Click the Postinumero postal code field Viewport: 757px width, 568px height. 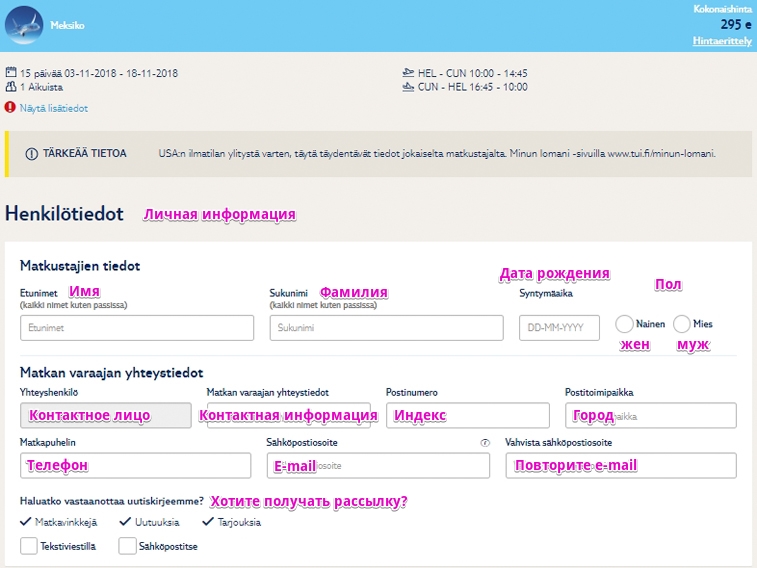[468, 416]
